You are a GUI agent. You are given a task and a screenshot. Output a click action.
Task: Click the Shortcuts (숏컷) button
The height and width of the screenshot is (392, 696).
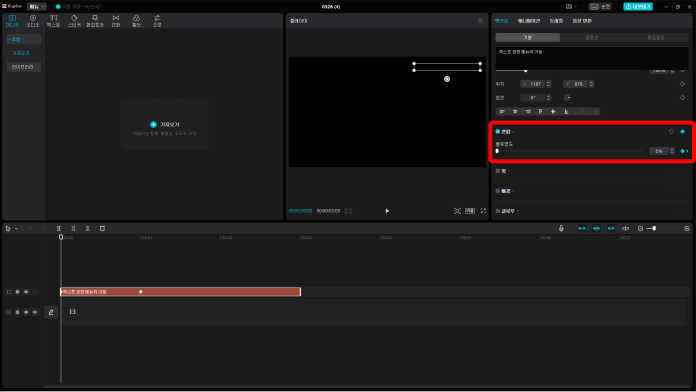pos(600,7)
